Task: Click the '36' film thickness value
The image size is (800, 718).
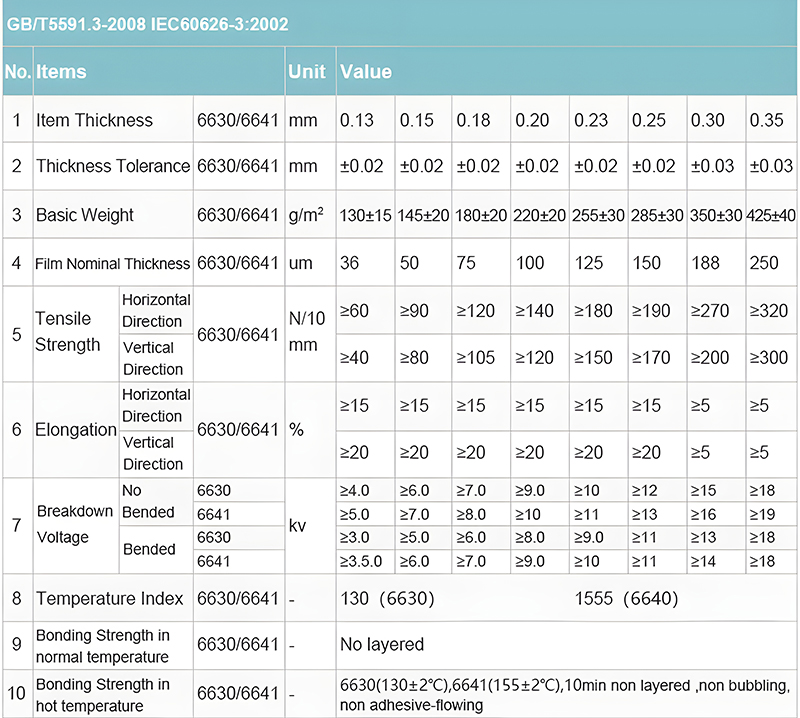Action: [x=349, y=263]
